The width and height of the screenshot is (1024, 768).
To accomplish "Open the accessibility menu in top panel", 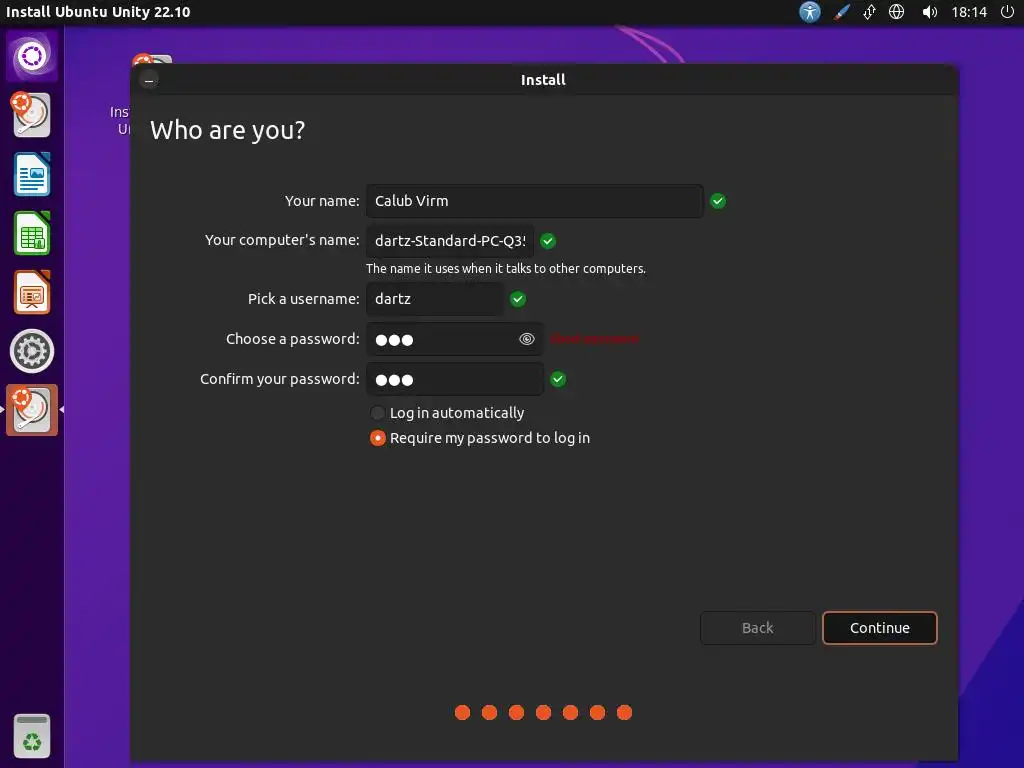I will (x=810, y=12).
